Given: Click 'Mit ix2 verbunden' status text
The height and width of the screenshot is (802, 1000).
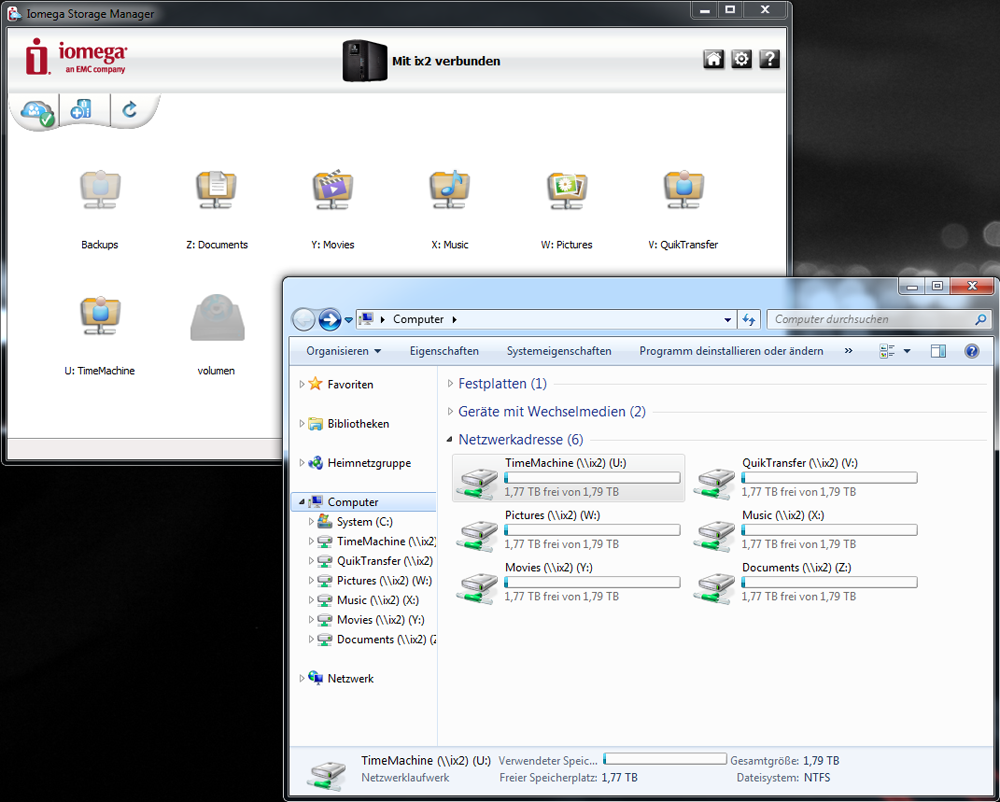Looking at the screenshot, I should [446, 61].
